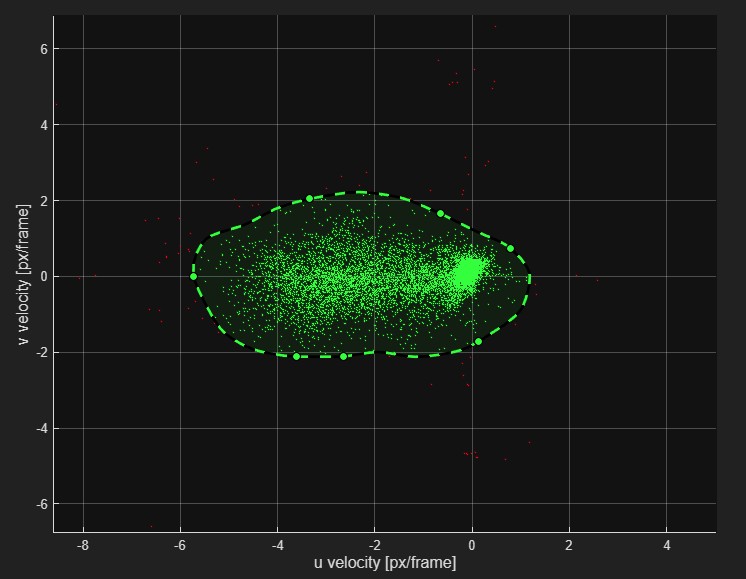Viewport: 746px width, 579px height.
Task: Click the '2' tick label on the v axis
Action: 44,201
